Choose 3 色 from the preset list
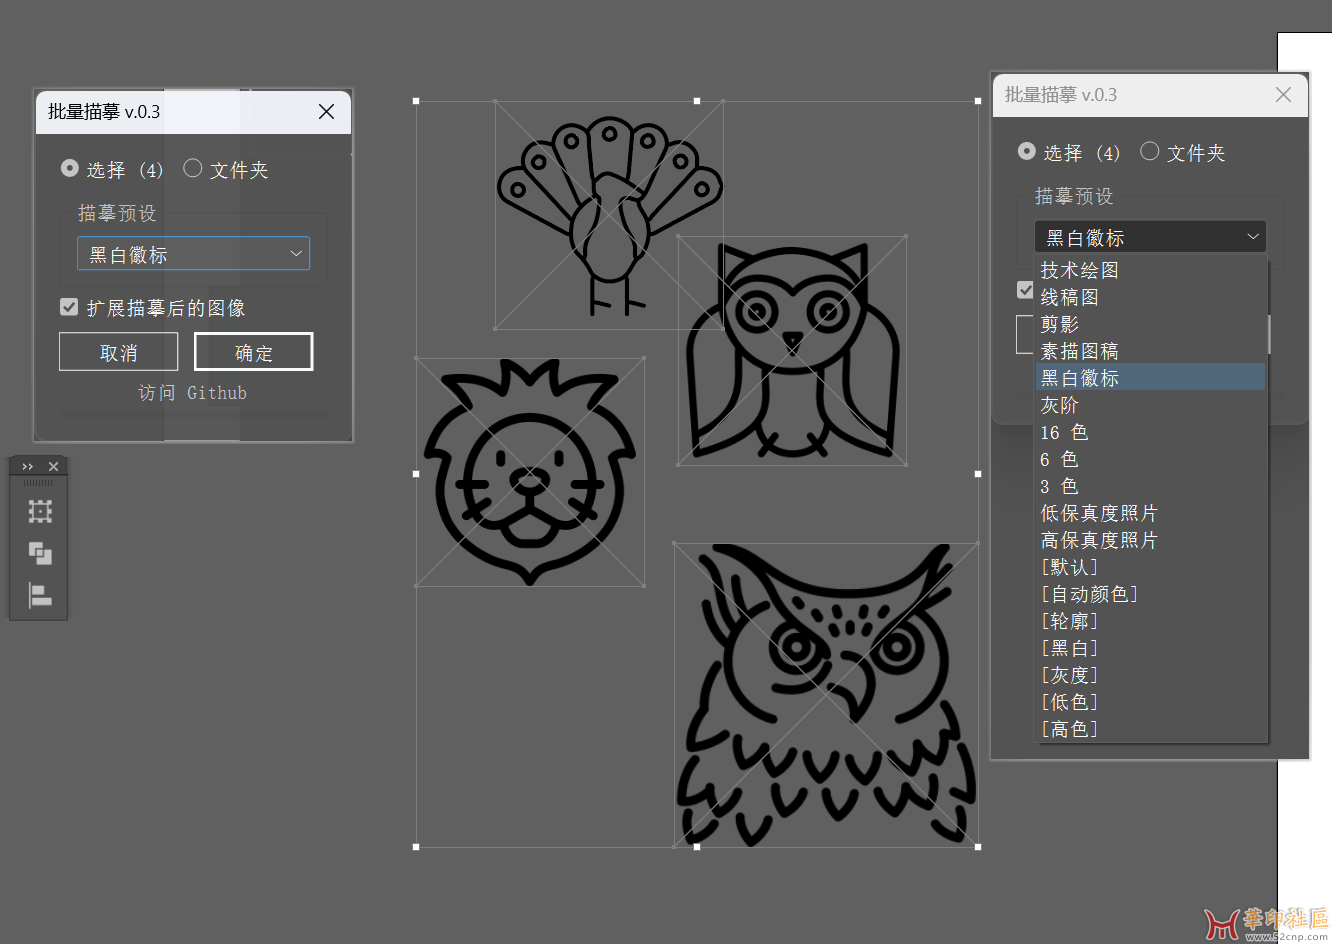The height and width of the screenshot is (944, 1332). click(1151, 486)
